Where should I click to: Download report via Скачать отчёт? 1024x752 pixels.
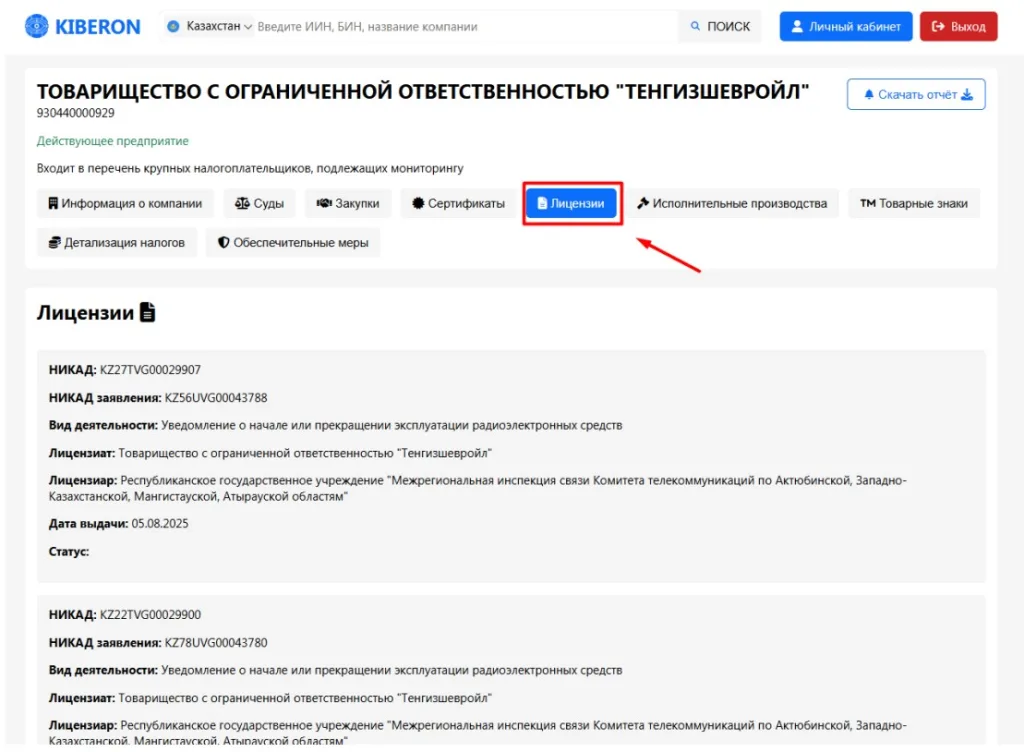(x=916, y=94)
